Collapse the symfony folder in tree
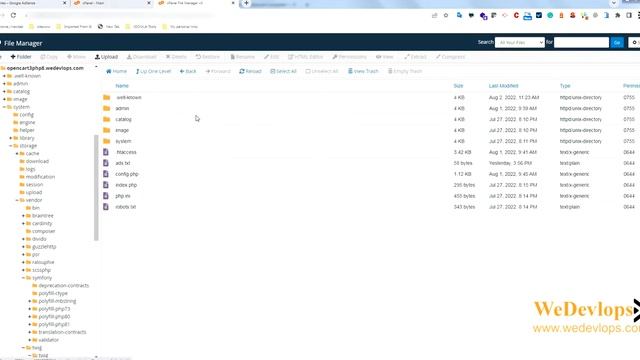This screenshot has width=640, height=360. point(23,278)
